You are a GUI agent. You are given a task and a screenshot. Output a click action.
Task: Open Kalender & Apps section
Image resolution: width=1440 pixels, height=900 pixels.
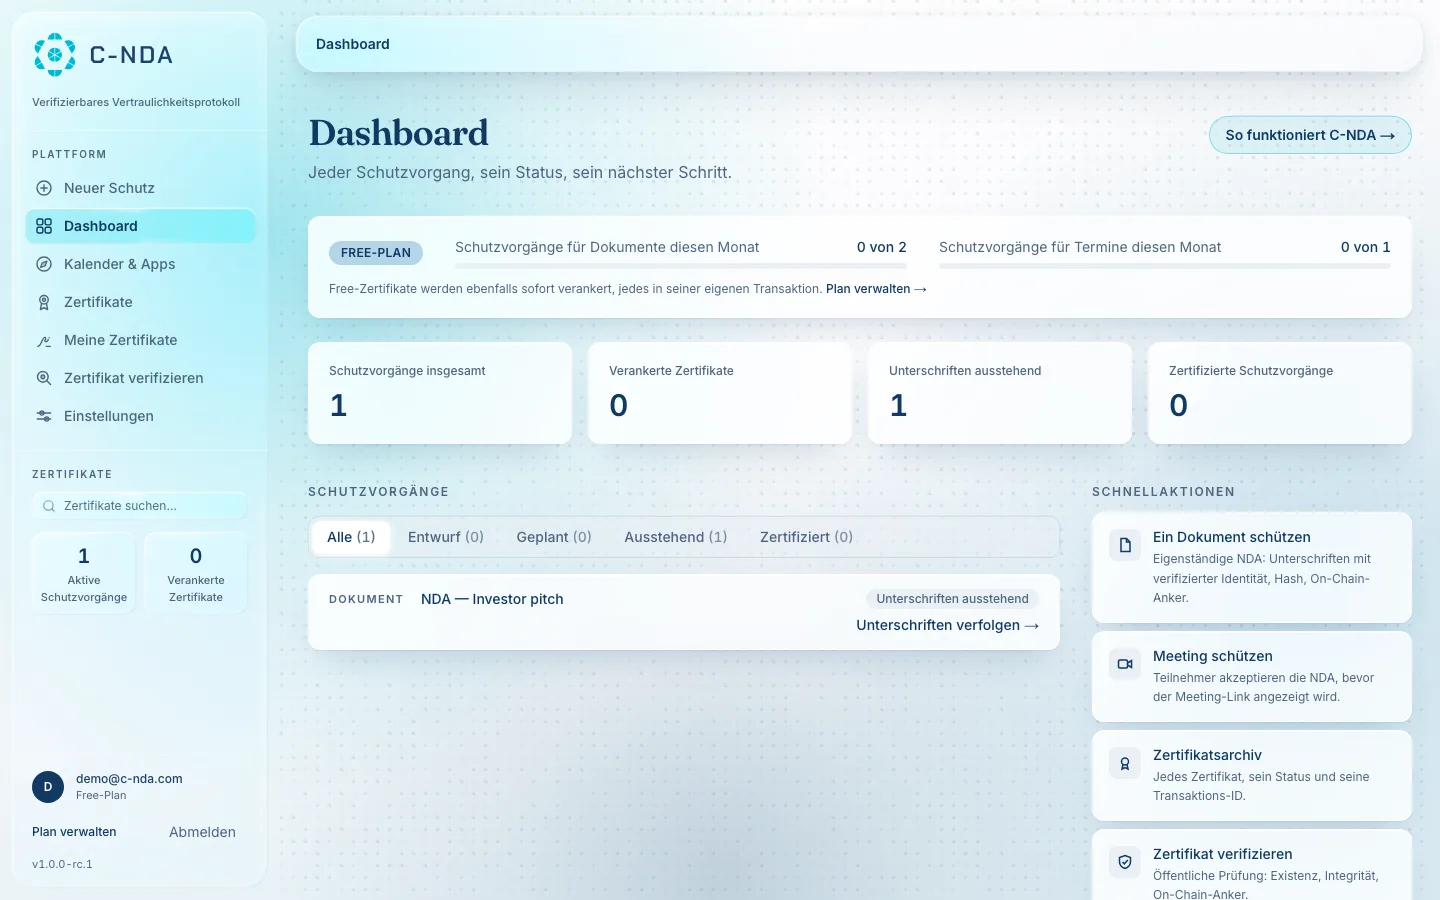(140, 264)
